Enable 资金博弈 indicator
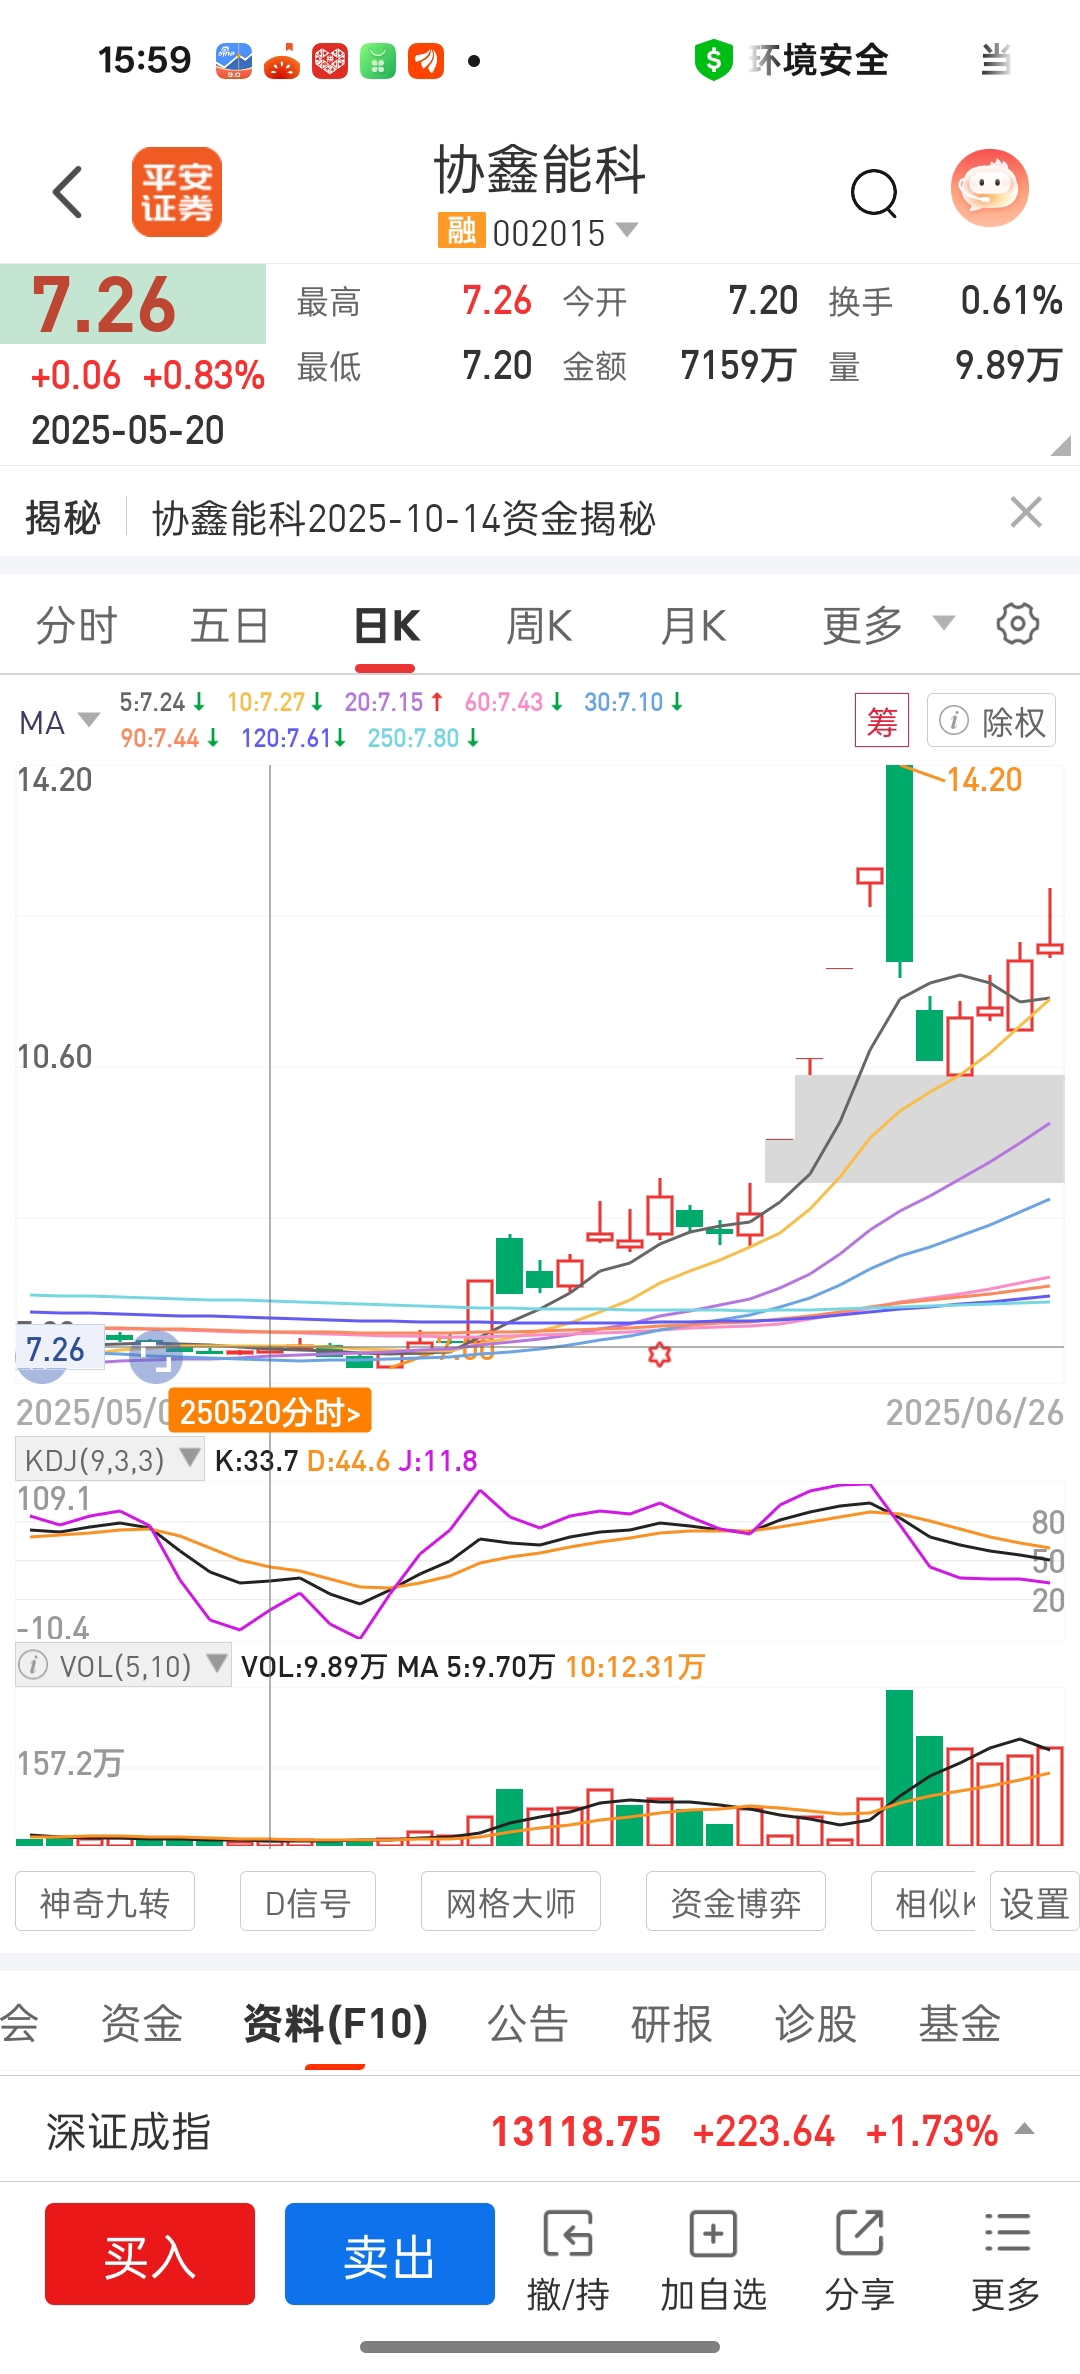This screenshot has width=1080, height=2374. 736,1903
